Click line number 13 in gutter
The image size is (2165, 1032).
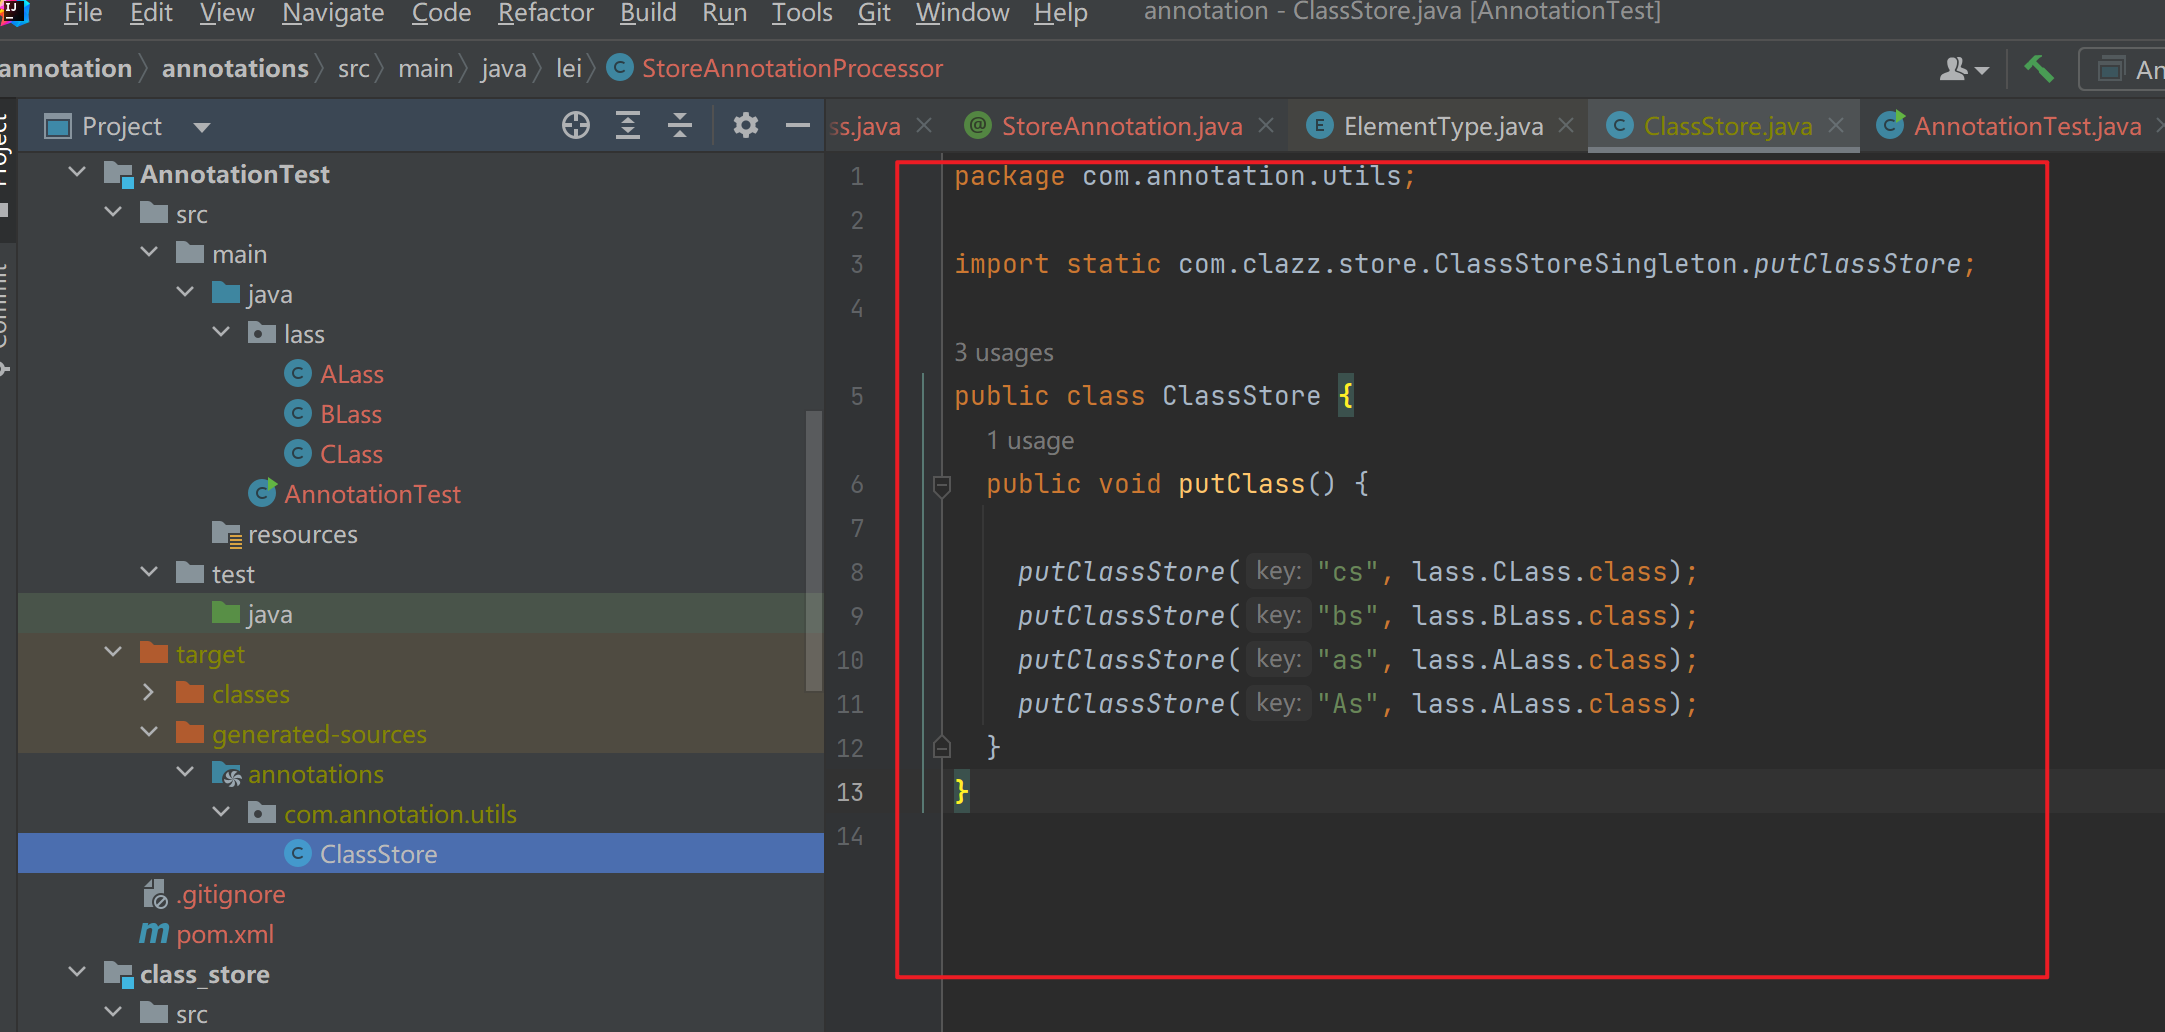[x=850, y=792]
